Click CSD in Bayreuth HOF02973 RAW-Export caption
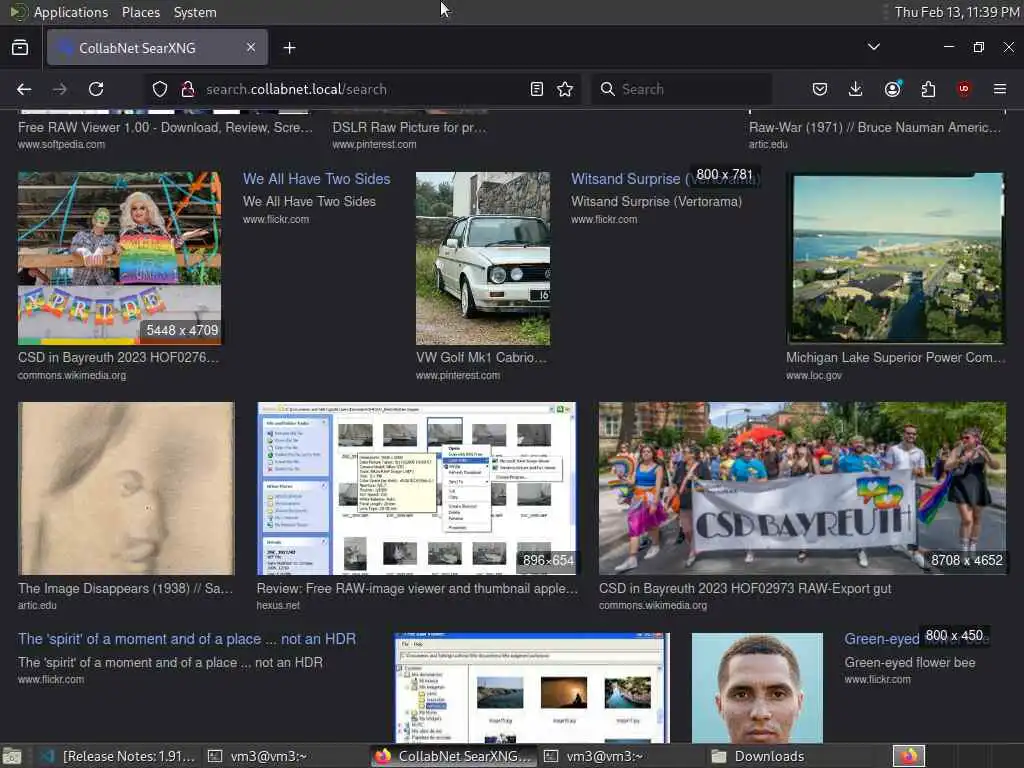 [x=745, y=588]
